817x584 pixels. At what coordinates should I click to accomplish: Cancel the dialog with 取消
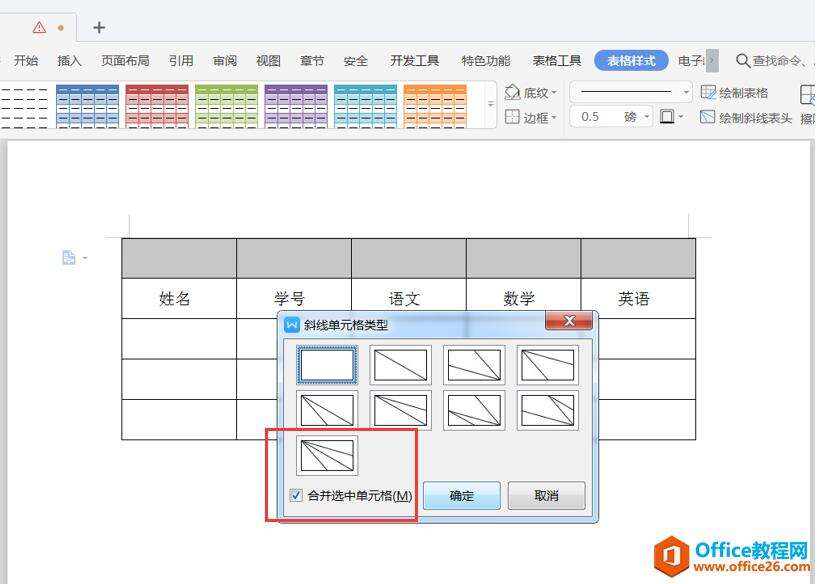tap(547, 495)
